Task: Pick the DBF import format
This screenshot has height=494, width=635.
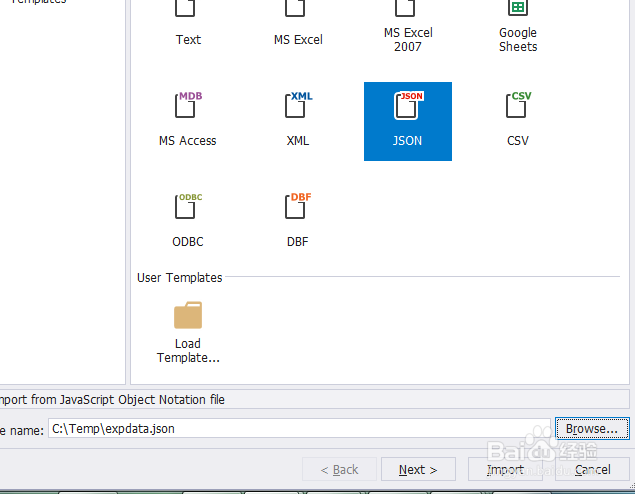Action: [298, 221]
